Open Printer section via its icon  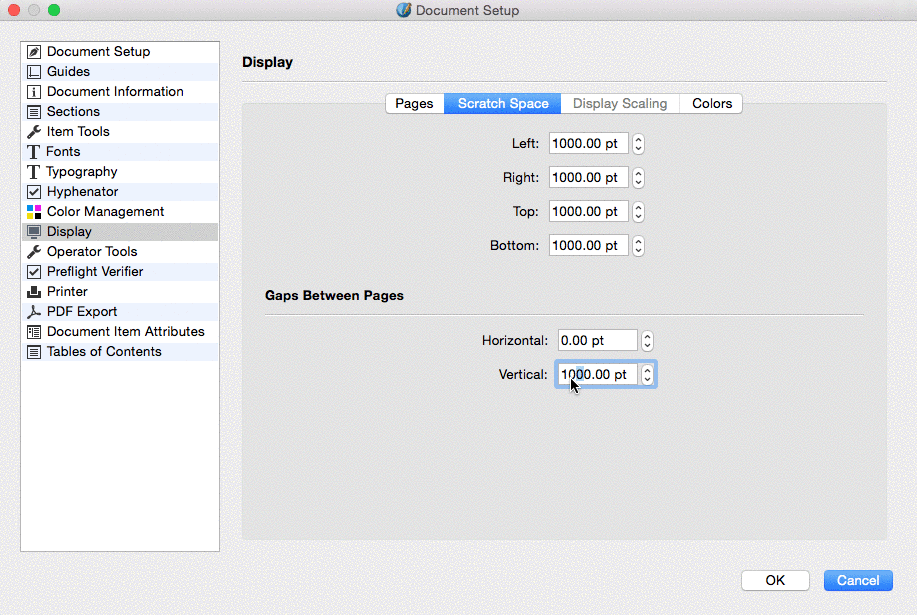(x=34, y=292)
